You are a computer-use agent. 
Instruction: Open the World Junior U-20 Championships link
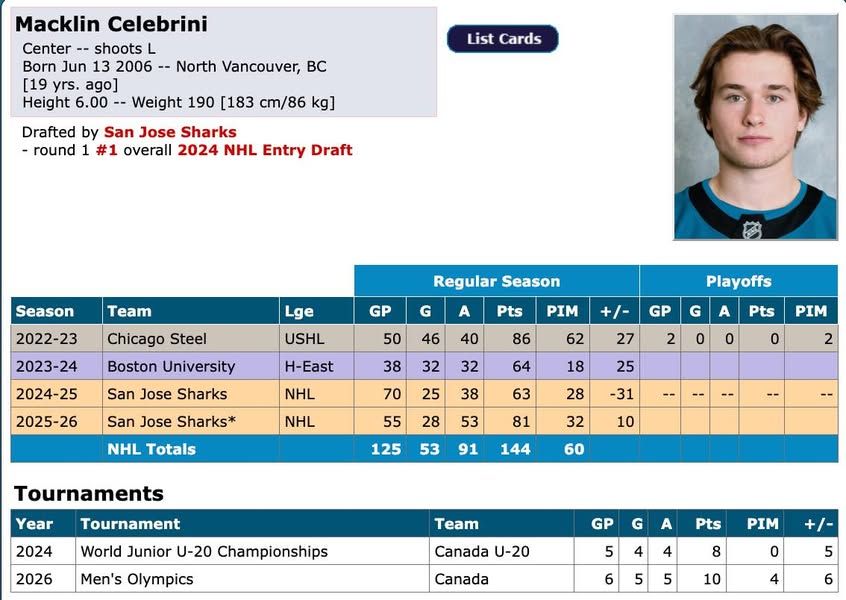pos(203,551)
